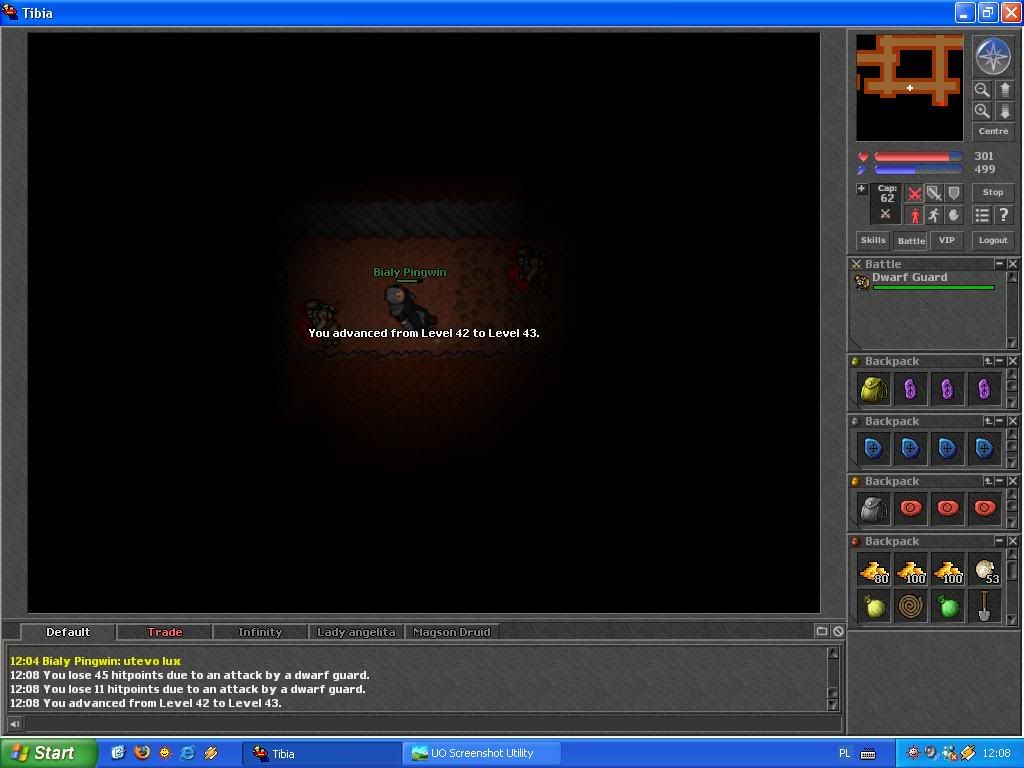Image resolution: width=1024 pixels, height=768 pixels.
Task: Open new channel icon beside chat tabs
Action: (x=822, y=631)
